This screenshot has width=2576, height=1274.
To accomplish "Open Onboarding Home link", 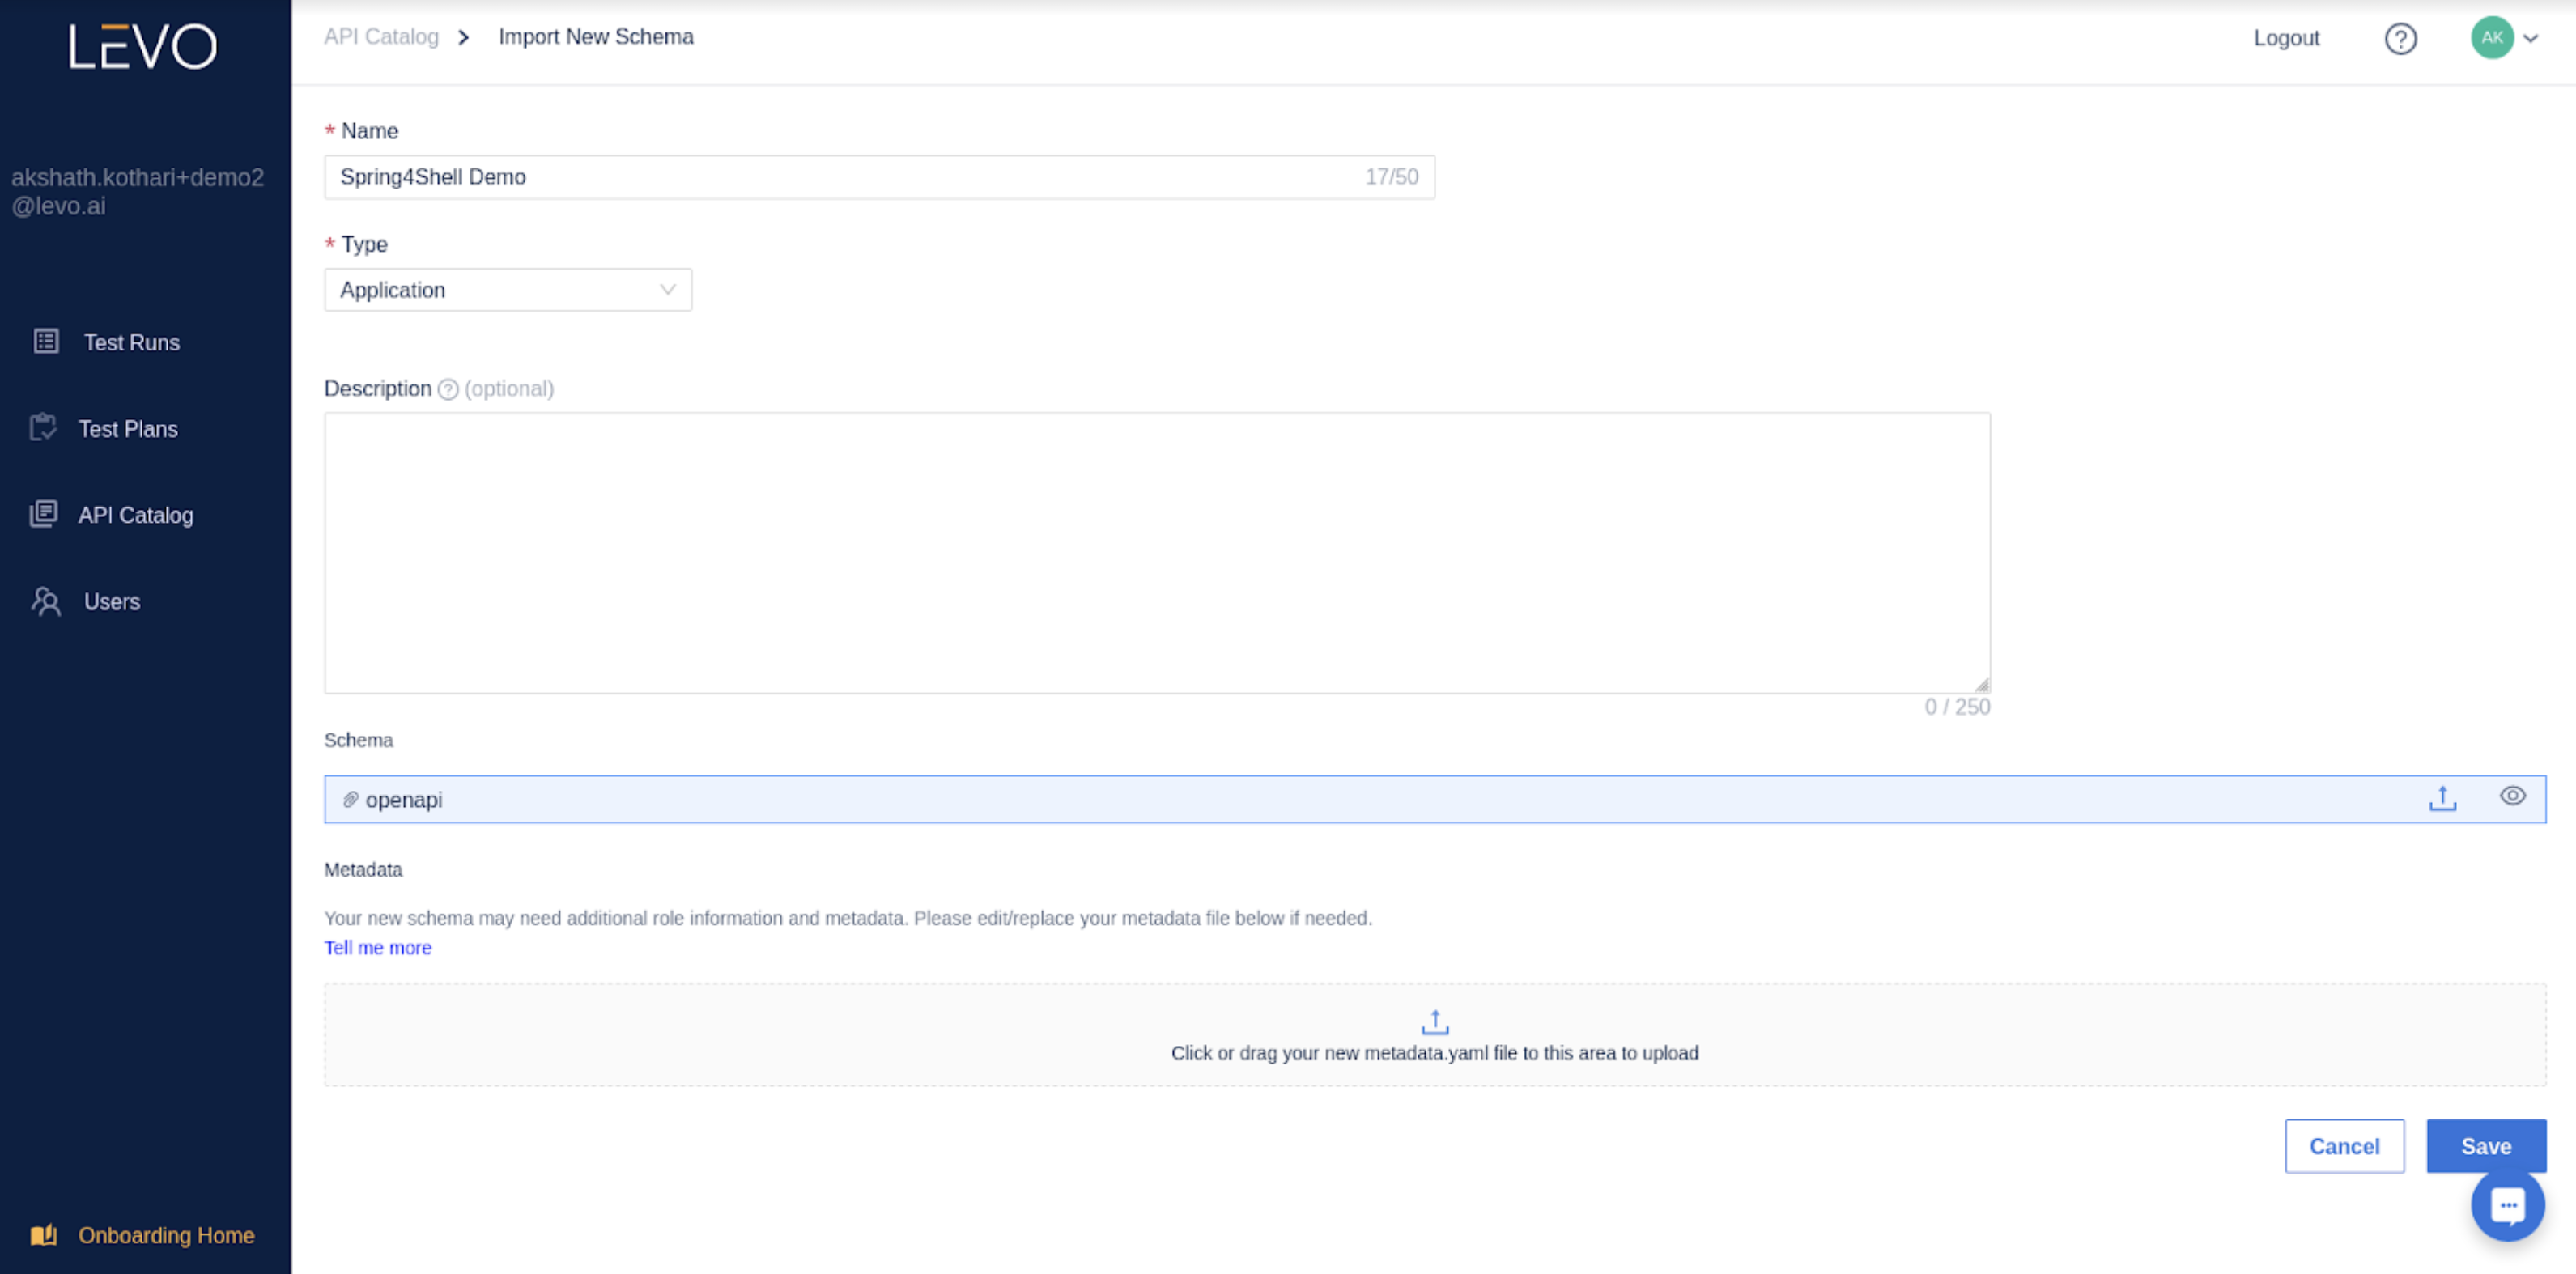I will pyautogui.click(x=166, y=1235).
